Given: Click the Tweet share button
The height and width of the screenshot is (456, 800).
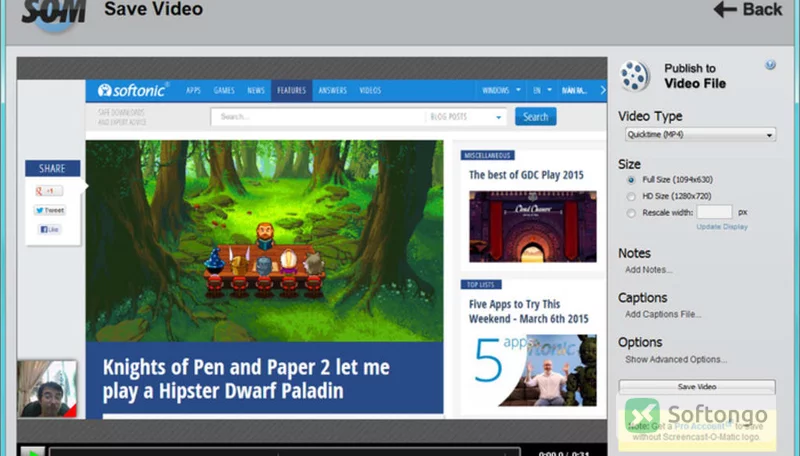Looking at the screenshot, I should (49, 210).
